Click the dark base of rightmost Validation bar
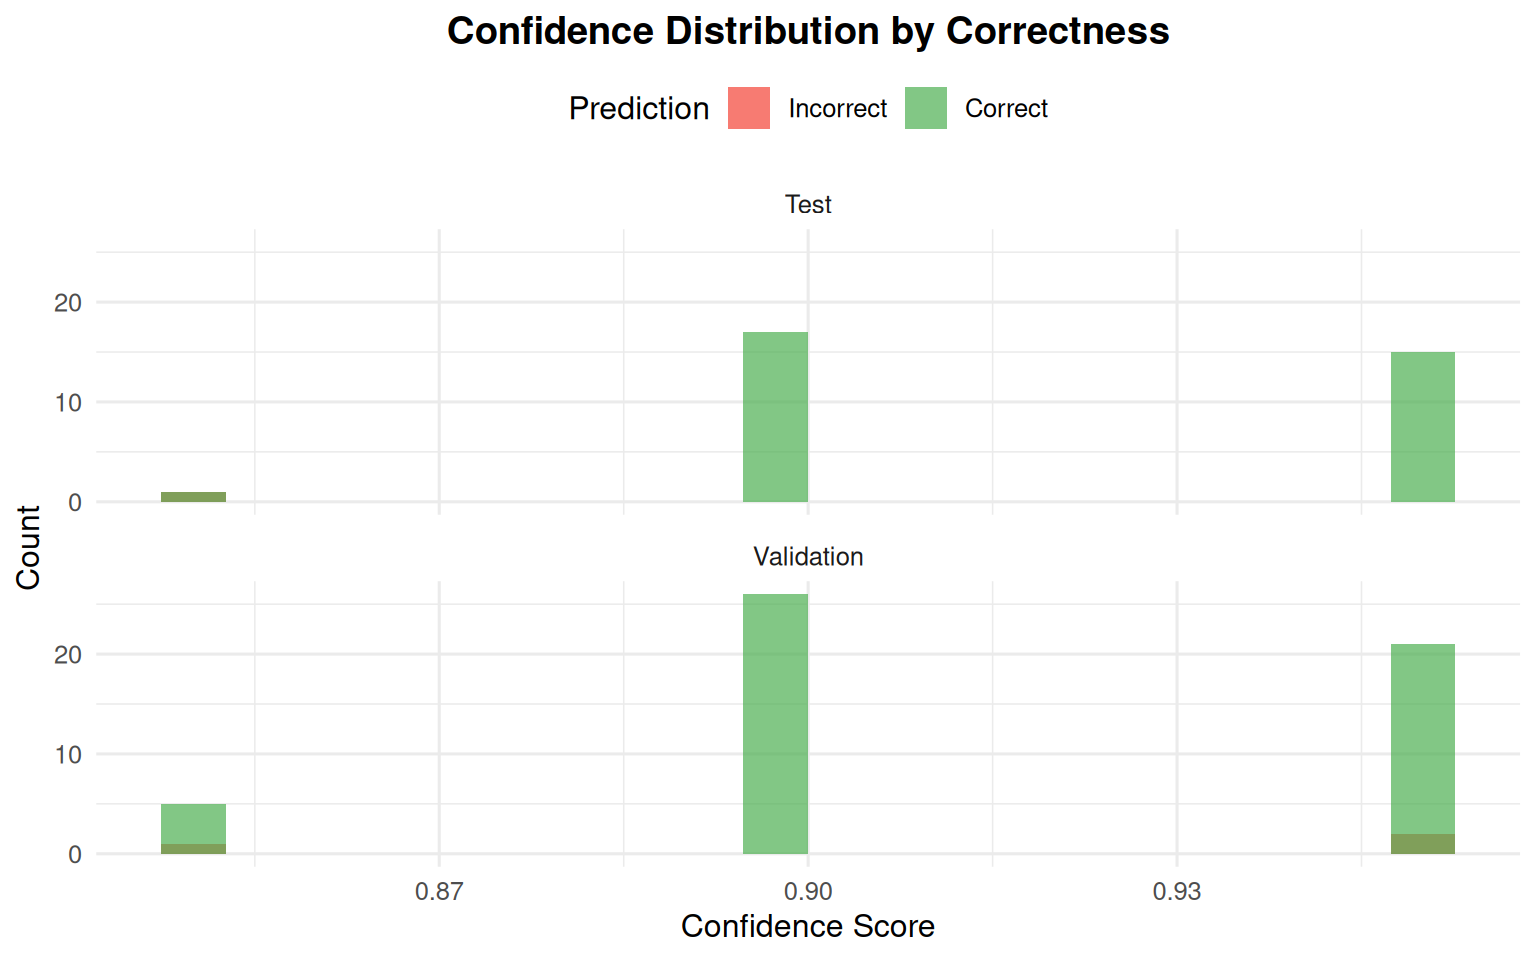 pyautogui.click(x=1422, y=844)
